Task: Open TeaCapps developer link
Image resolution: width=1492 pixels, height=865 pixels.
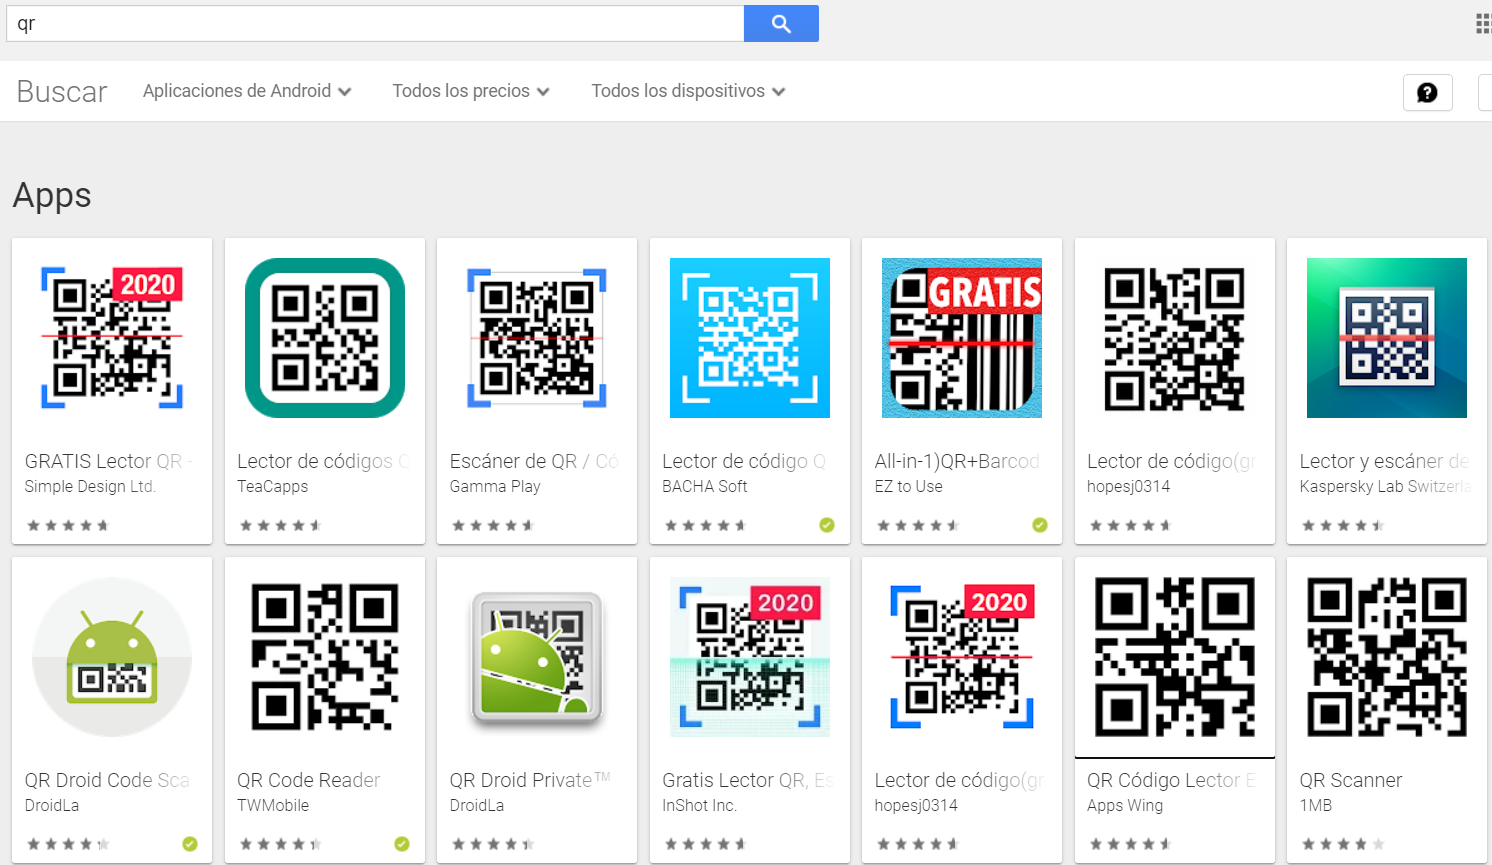Action: (x=272, y=486)
